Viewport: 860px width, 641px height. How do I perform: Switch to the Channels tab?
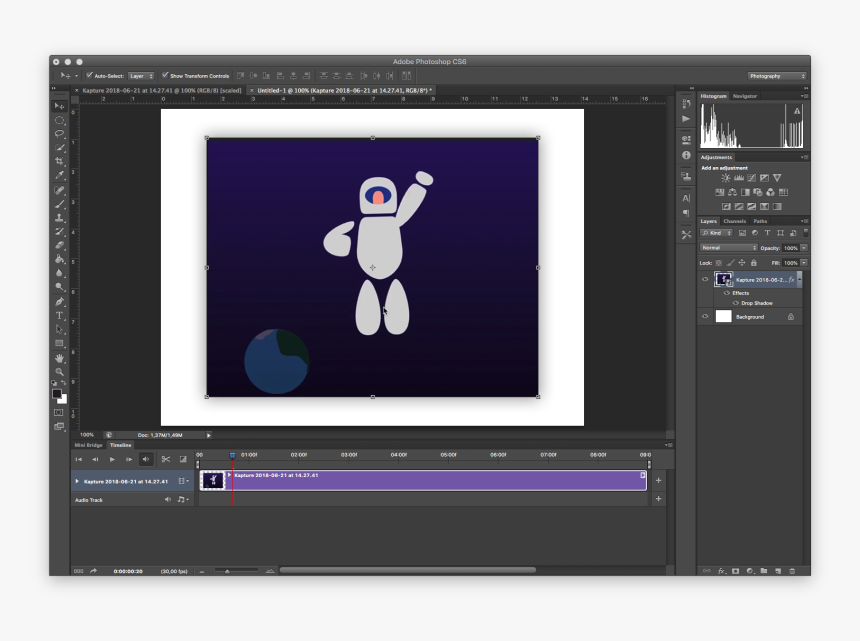[x=734, y=221]
